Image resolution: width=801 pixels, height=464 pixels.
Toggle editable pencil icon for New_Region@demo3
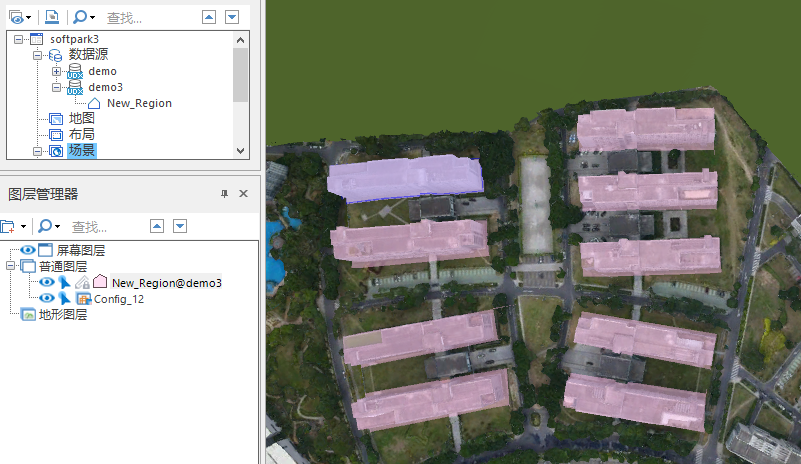pos(82,282)
